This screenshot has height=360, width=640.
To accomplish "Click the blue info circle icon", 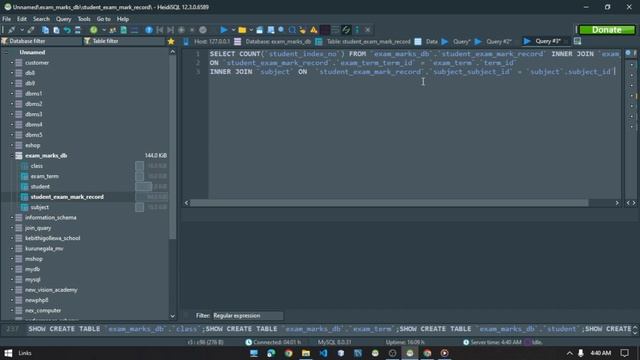I will (149, 30).
